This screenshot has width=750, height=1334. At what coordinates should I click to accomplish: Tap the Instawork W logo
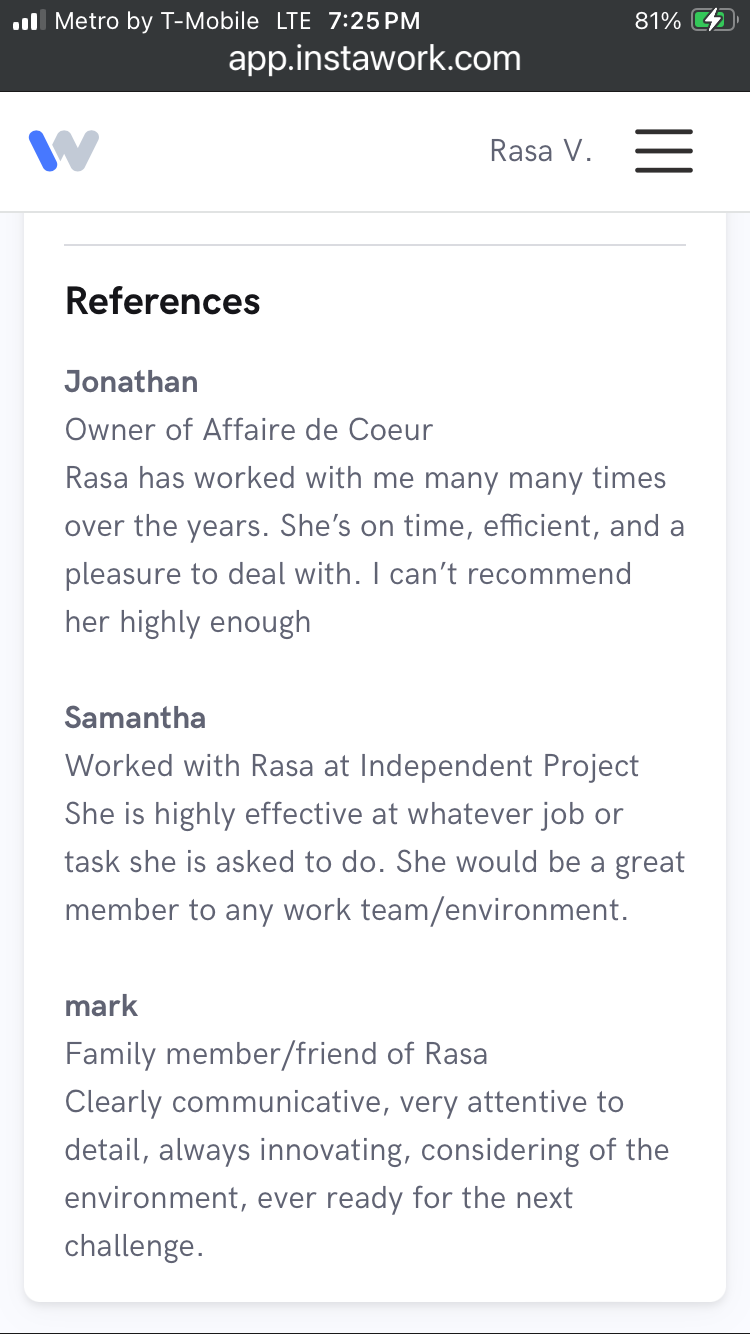point(64,151)
